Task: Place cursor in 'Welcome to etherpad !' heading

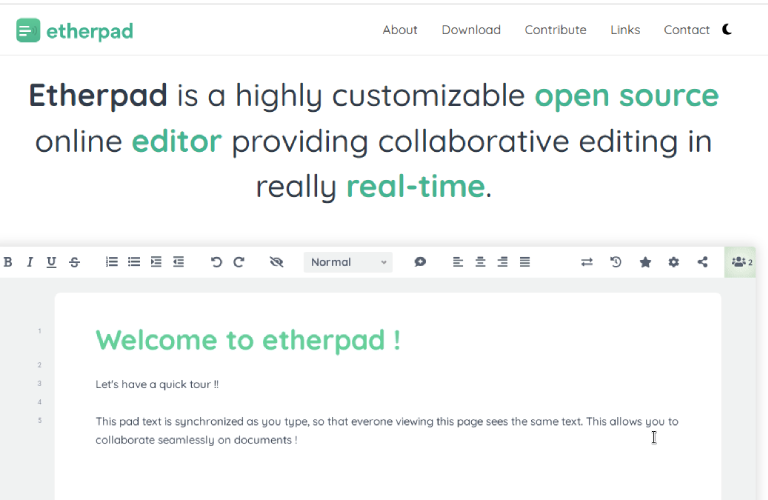Action: [x=248, y=340]
